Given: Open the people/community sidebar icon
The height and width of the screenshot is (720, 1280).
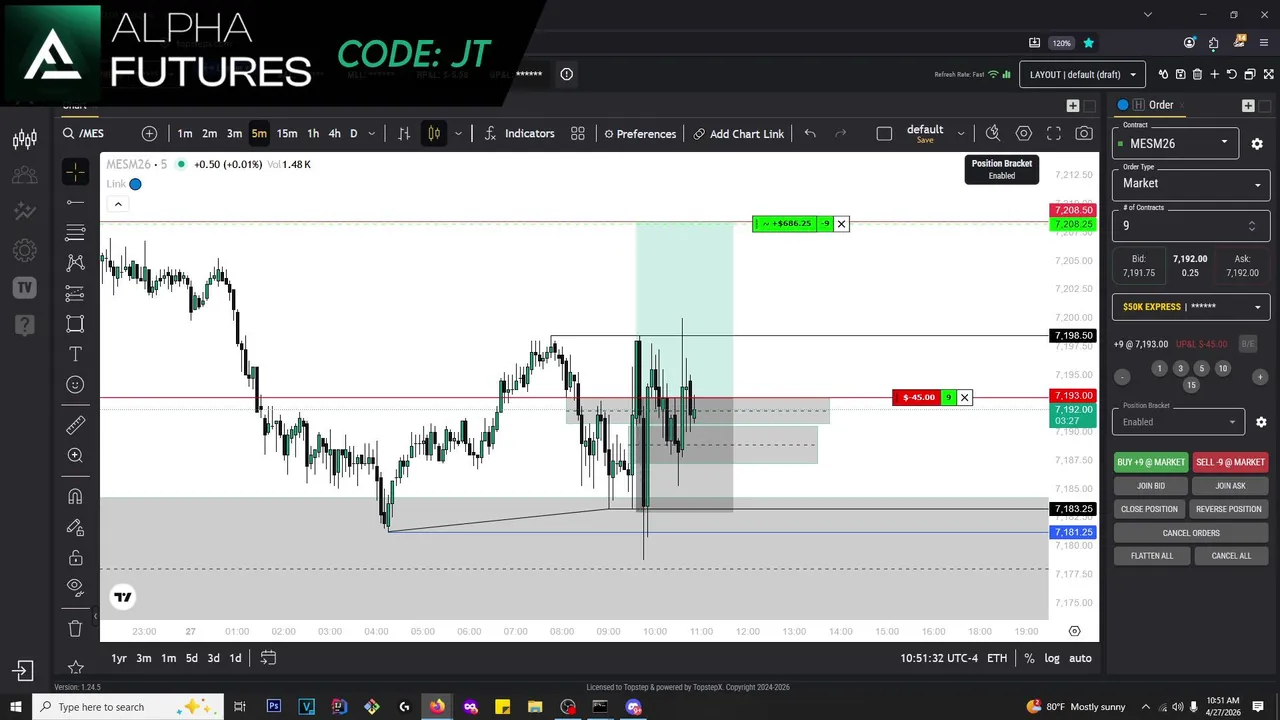Looking at the screenshot, I should click(x=25, y=176).
